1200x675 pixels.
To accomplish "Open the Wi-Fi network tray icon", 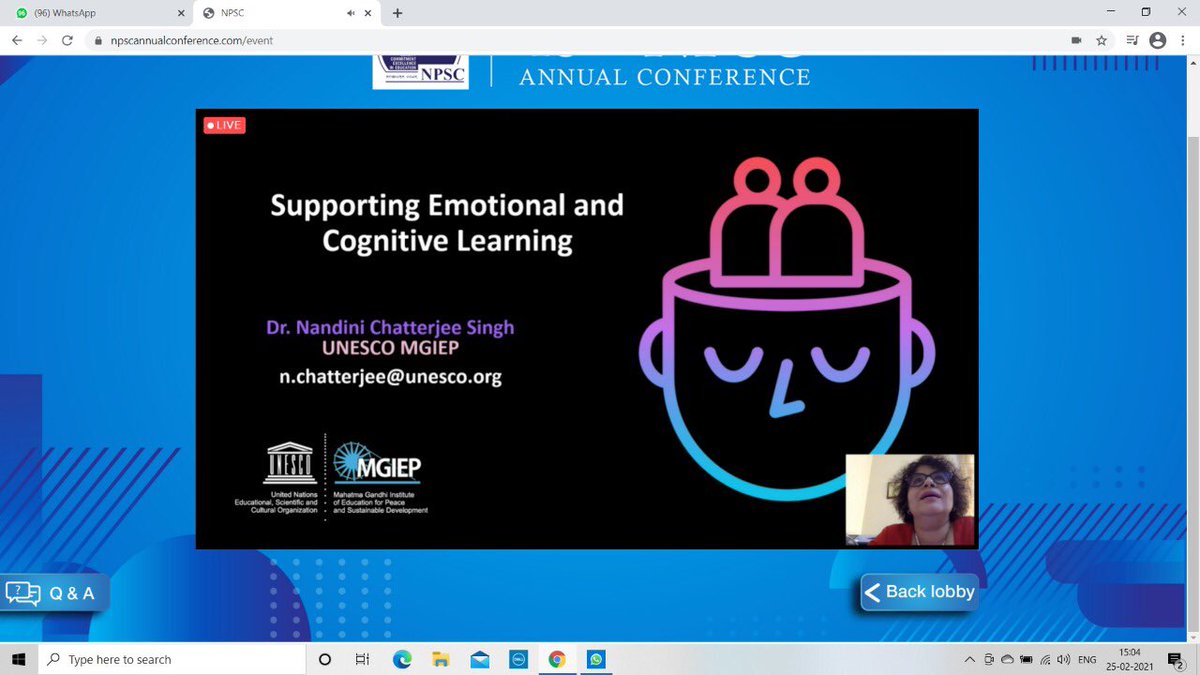I will 1045,660.
